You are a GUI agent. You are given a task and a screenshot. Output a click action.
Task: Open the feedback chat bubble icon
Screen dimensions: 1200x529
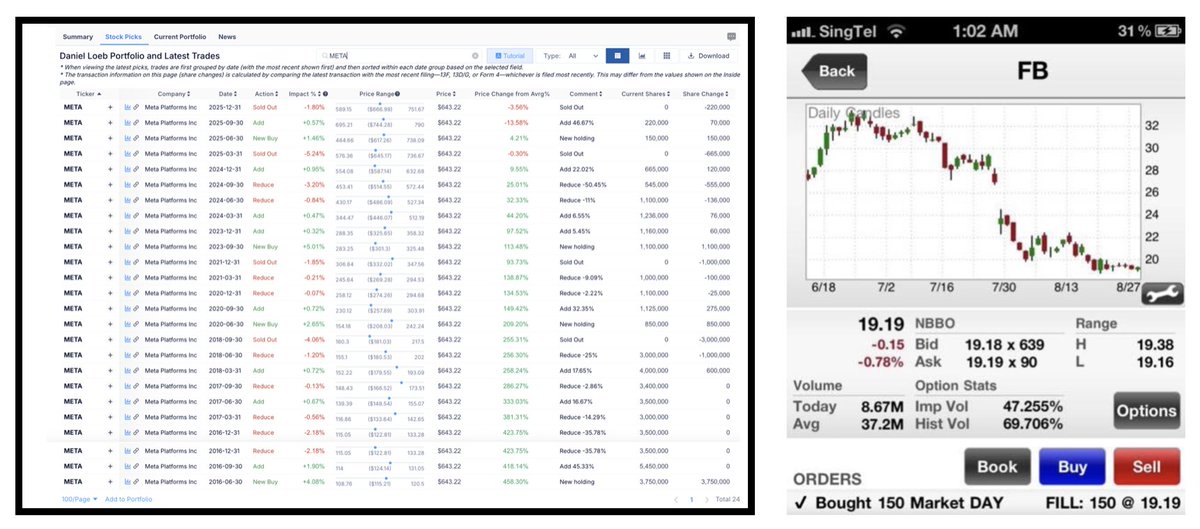pyautogui.click(x=731, y=36)
